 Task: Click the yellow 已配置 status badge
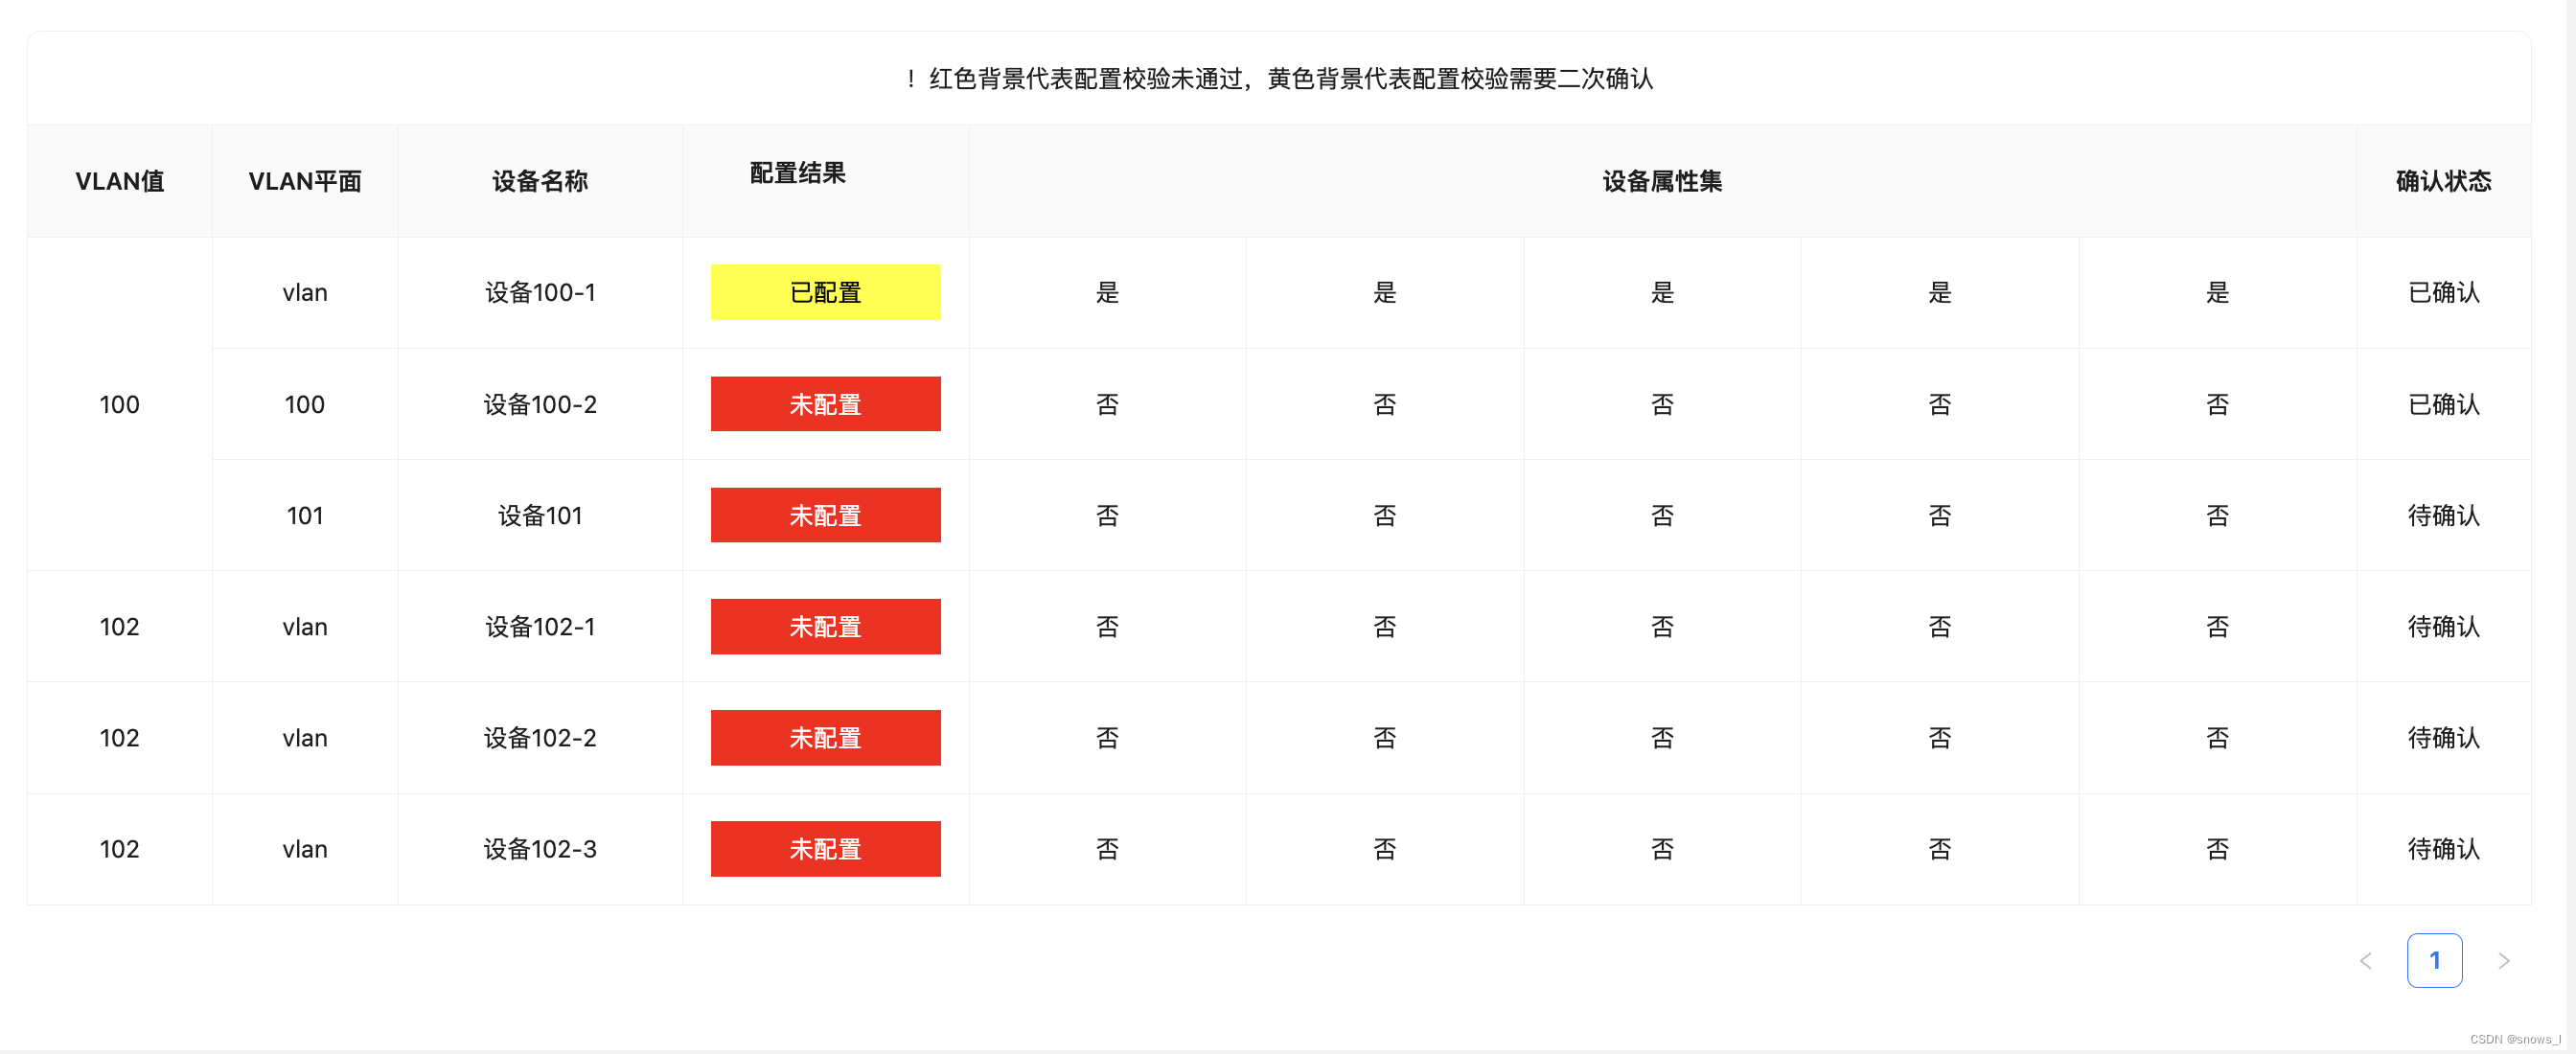pos(825,292)
